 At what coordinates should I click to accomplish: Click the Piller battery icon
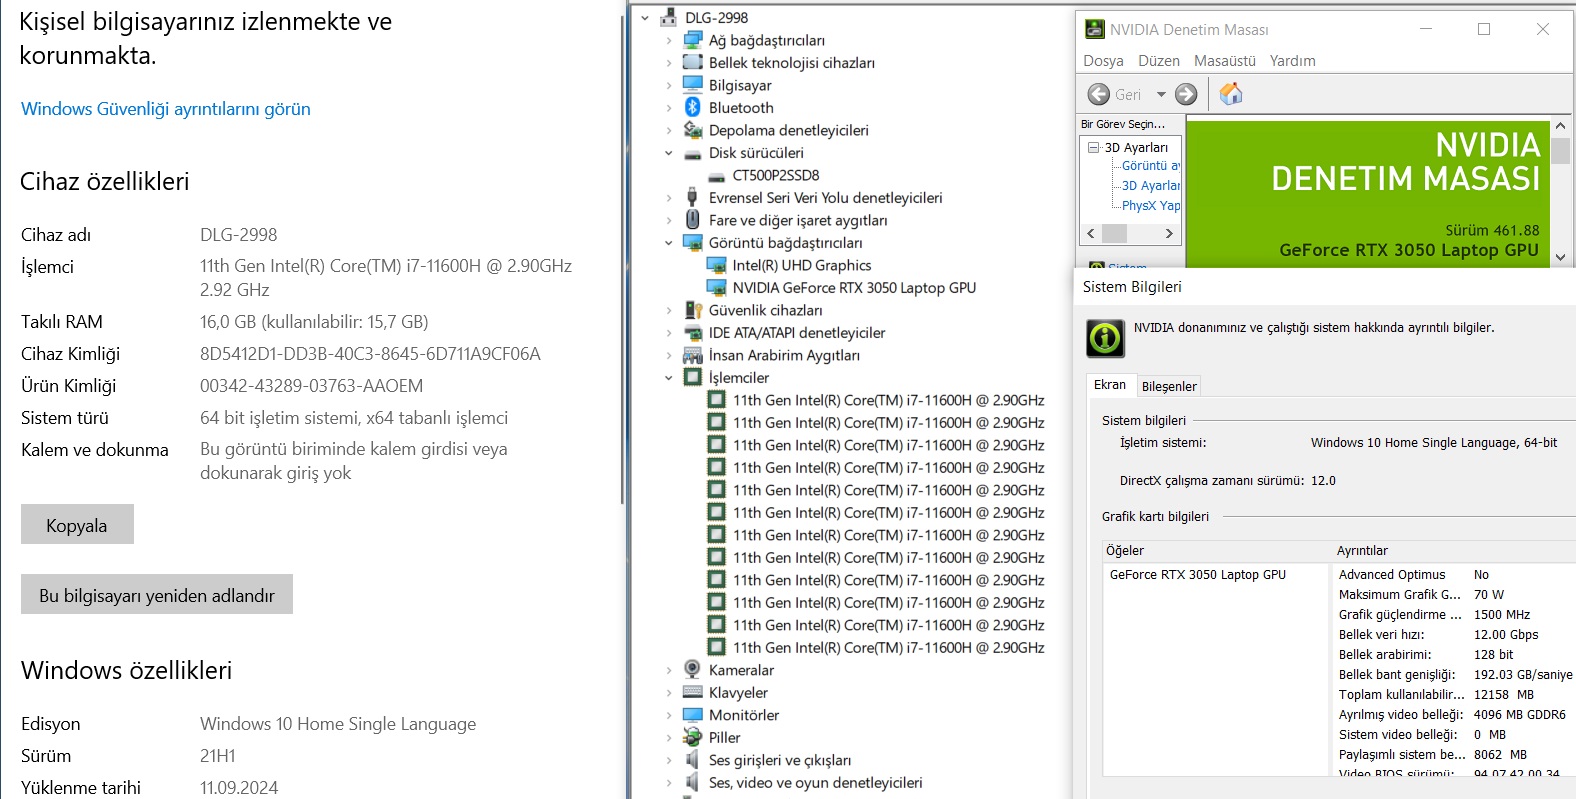[692, 737]
